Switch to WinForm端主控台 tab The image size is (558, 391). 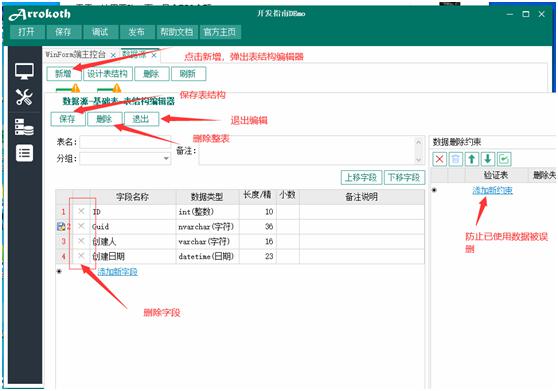[75, 55]
